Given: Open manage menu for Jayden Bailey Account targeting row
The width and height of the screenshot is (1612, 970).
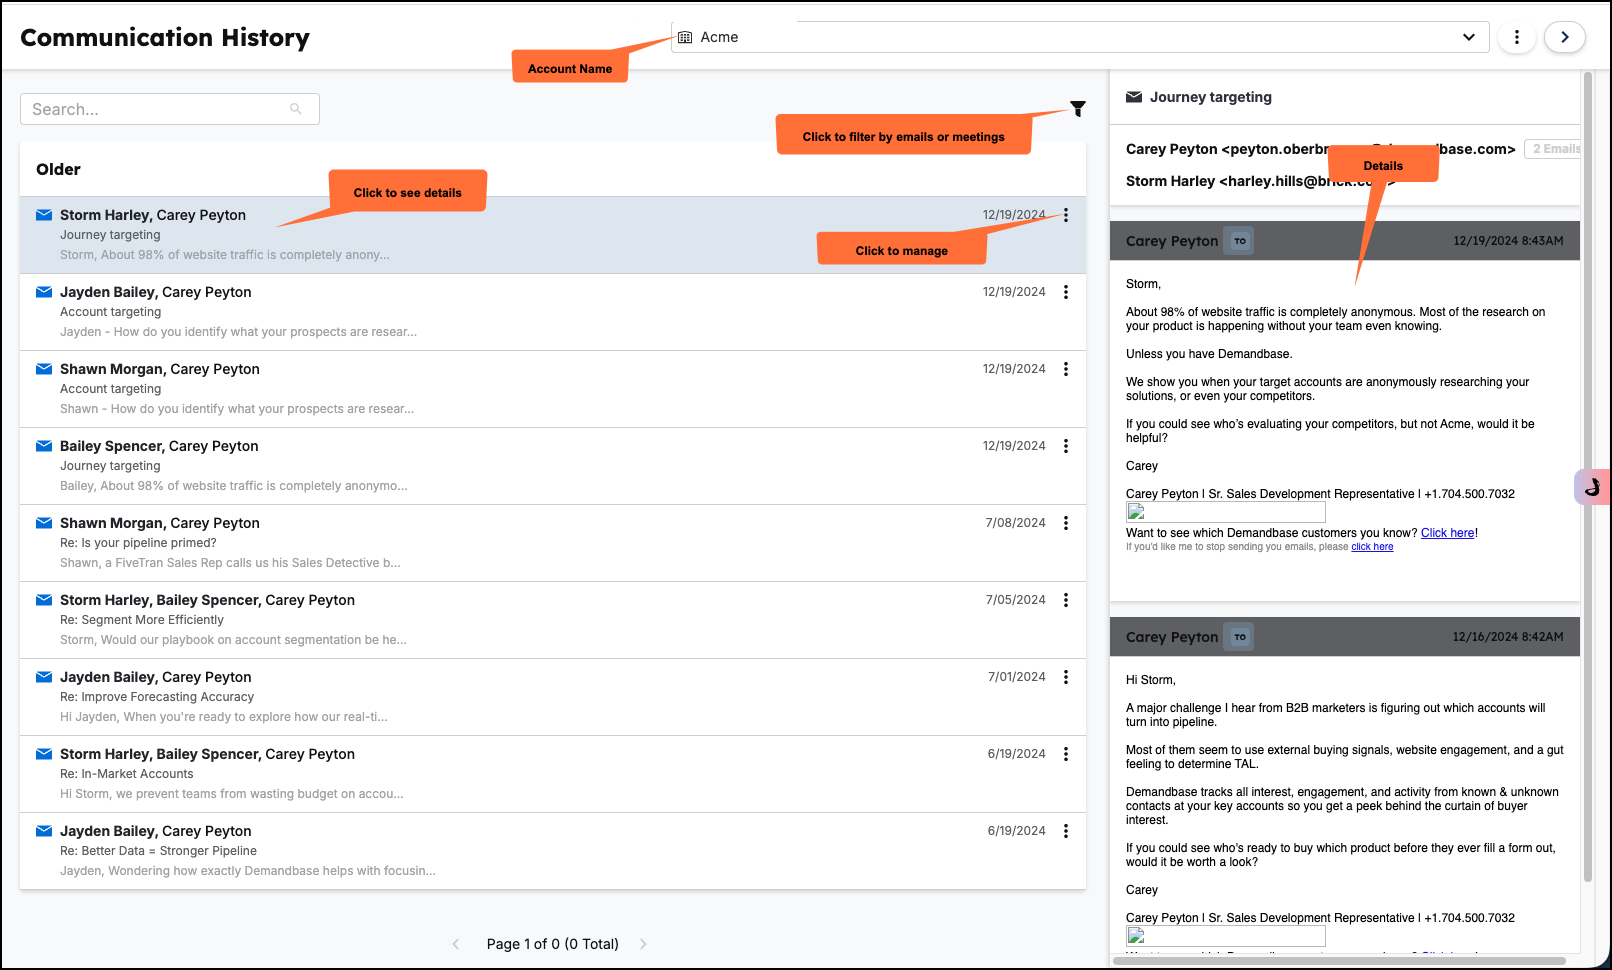Looking at the screenshot, I should pyautogui.click(x=1066, y=292).
